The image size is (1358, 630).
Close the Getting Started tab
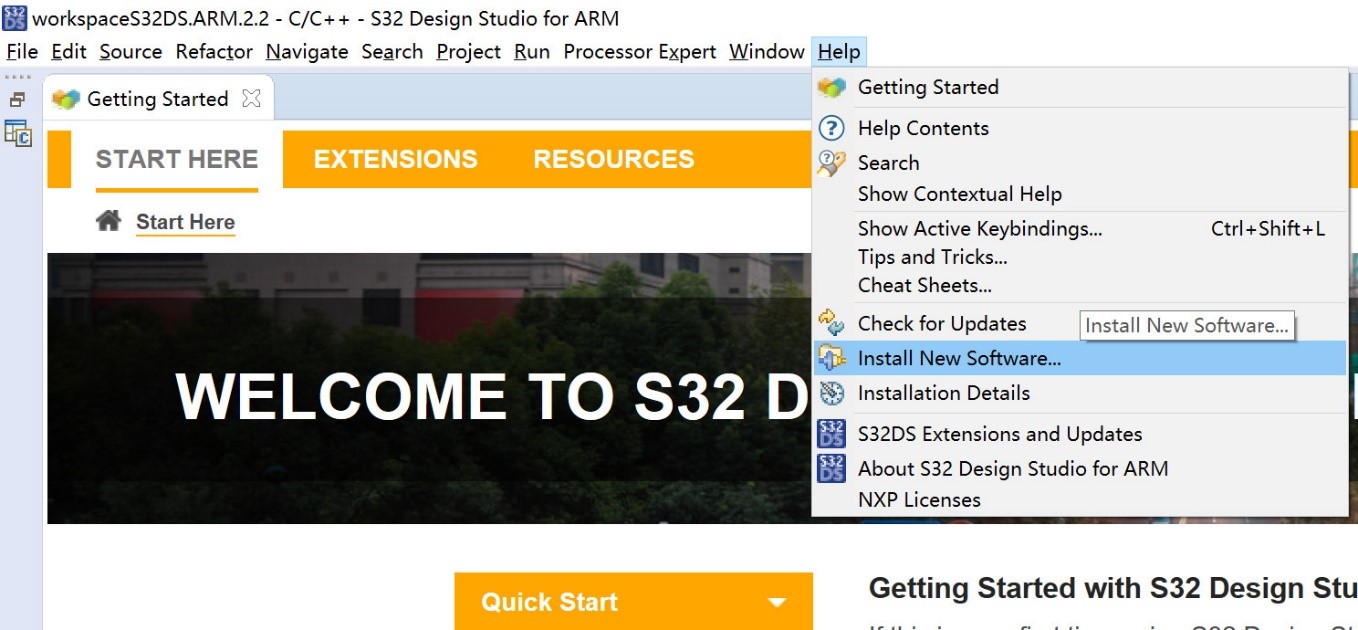[x=252, y=98]
